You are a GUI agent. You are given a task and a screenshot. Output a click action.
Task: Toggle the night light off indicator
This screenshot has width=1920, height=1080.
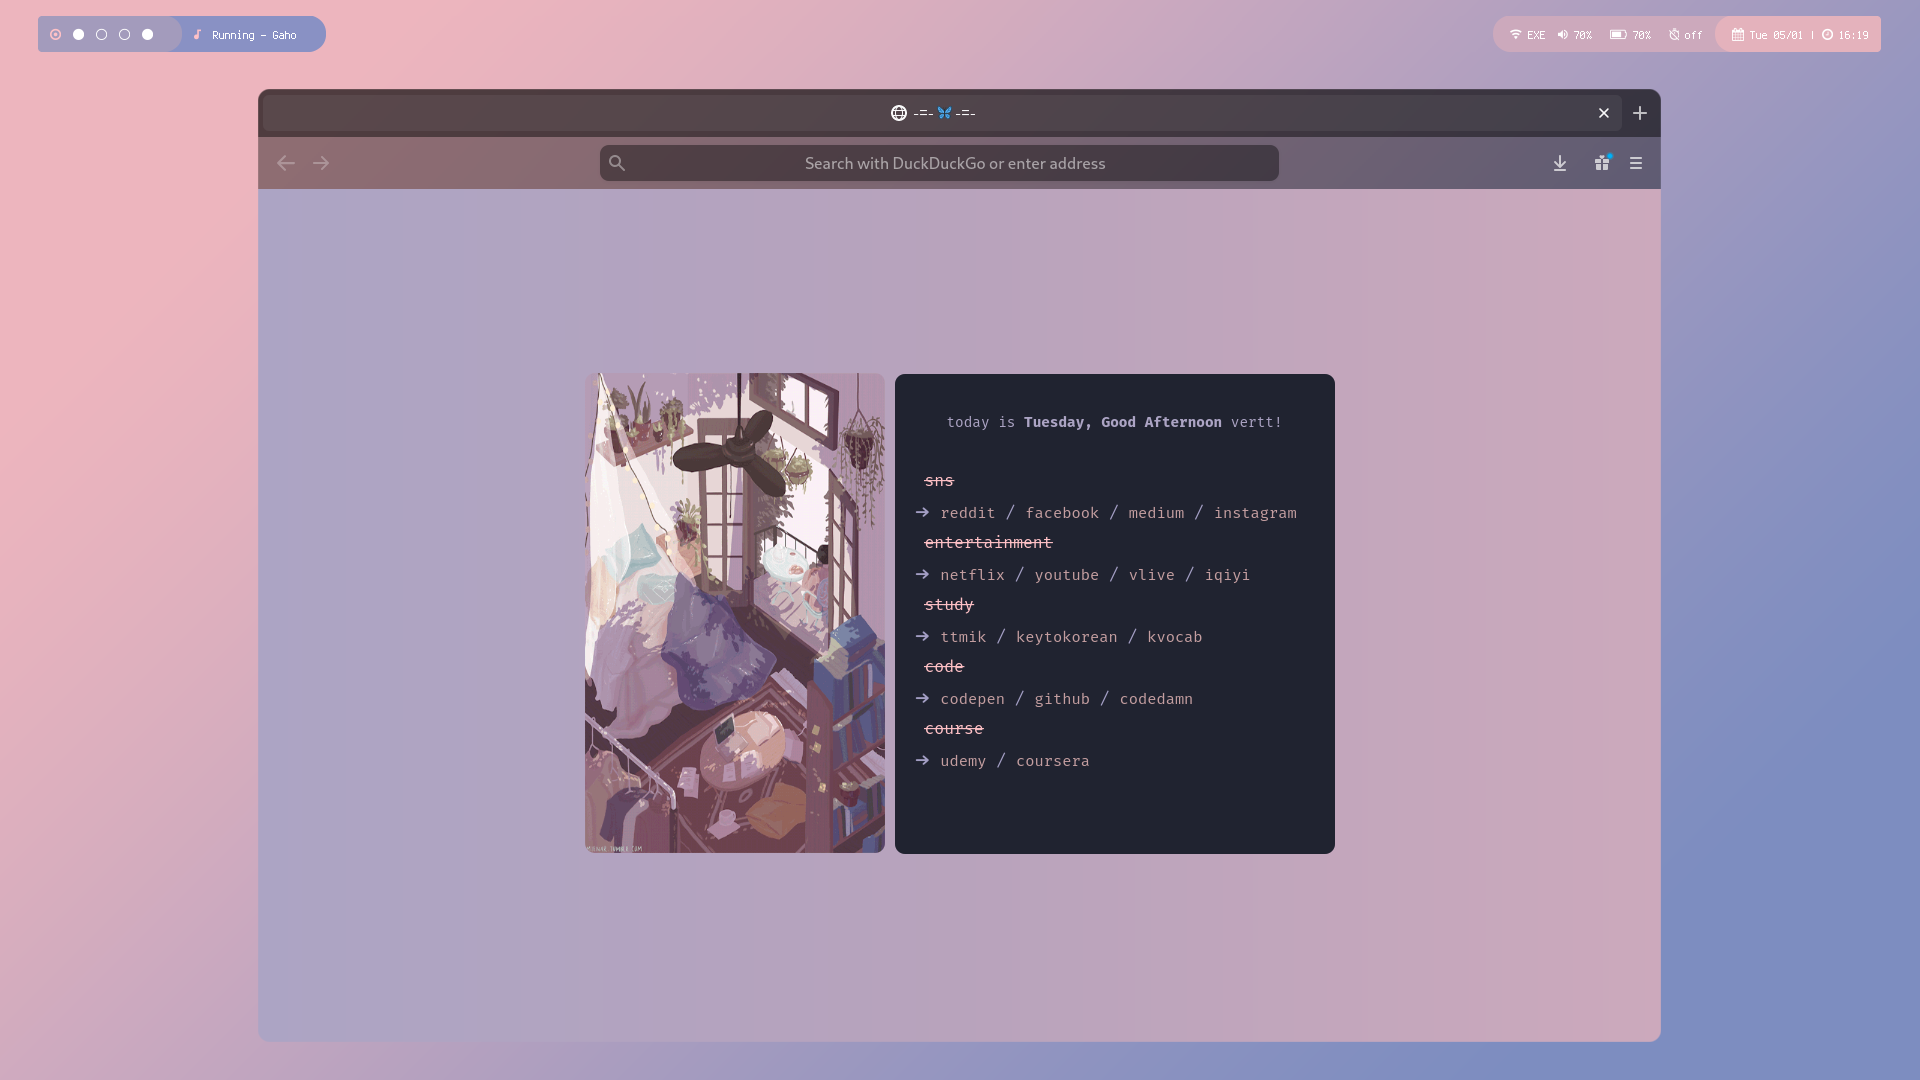1686,35
